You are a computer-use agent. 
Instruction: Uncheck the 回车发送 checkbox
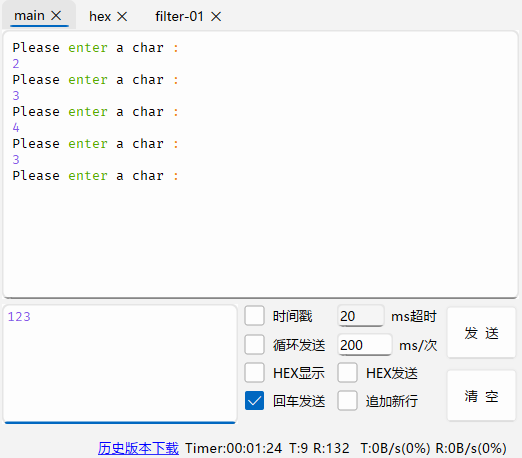pyautogui.click(x=254, y=401)
